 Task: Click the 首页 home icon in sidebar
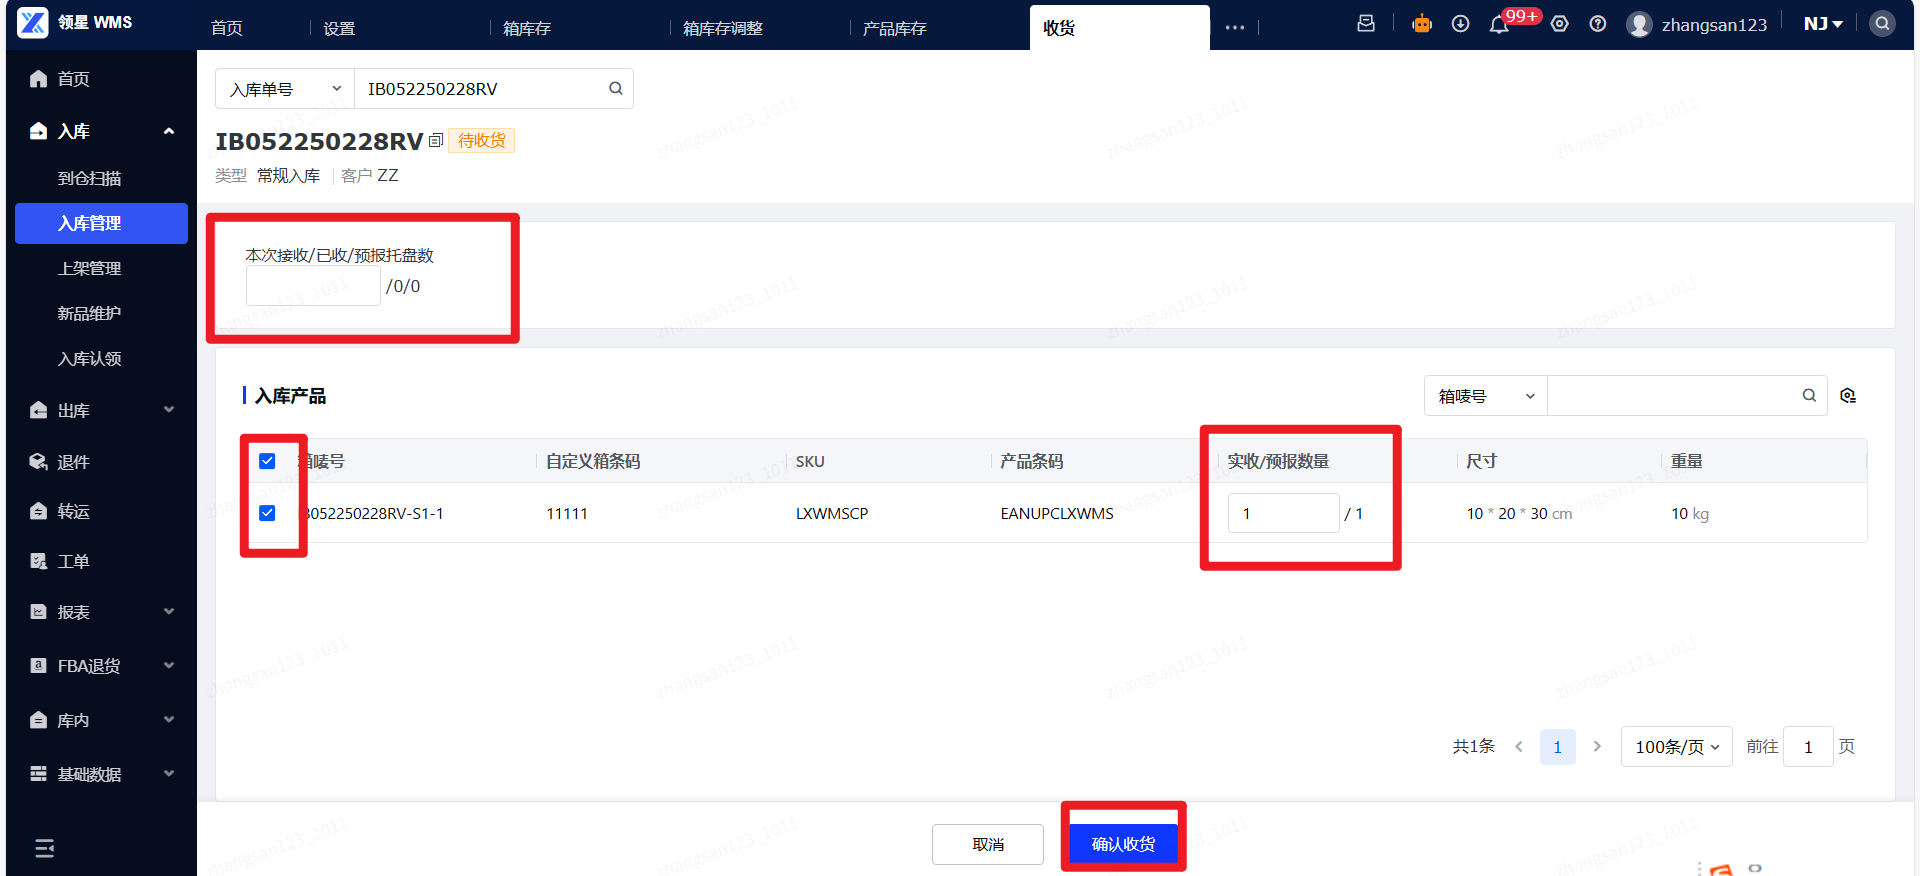coord(39,78)
